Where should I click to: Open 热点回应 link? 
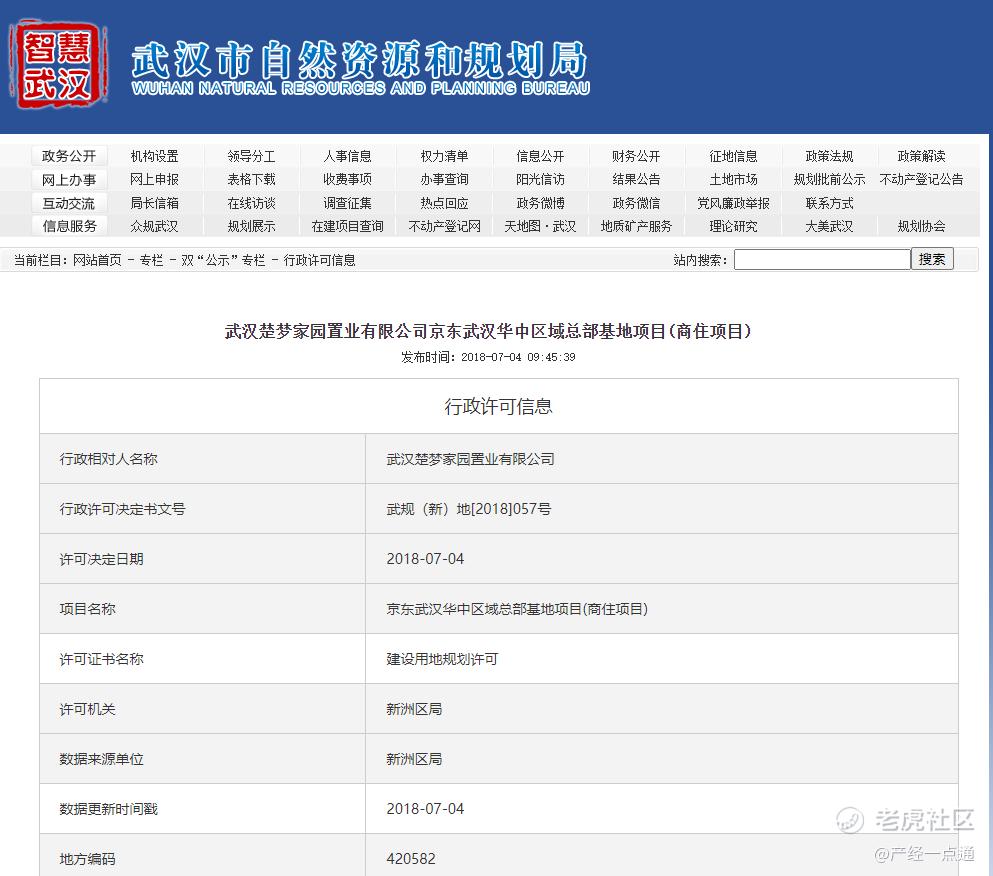tap(445, 203)
